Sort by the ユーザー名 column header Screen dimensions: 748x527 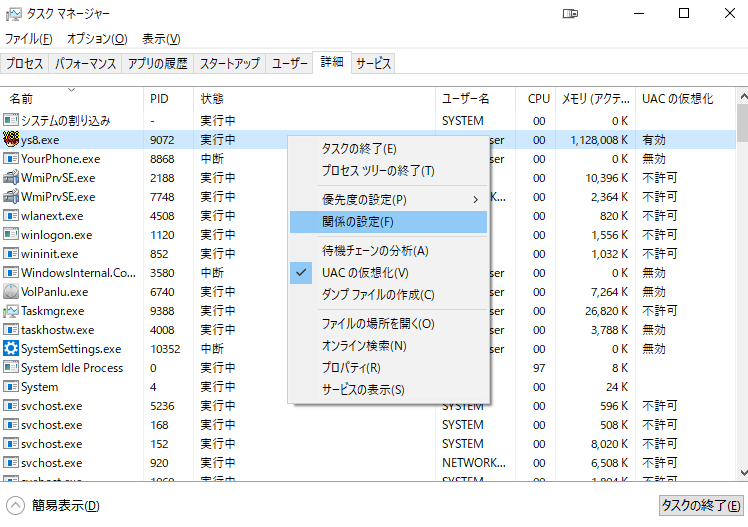pos(475,99)
